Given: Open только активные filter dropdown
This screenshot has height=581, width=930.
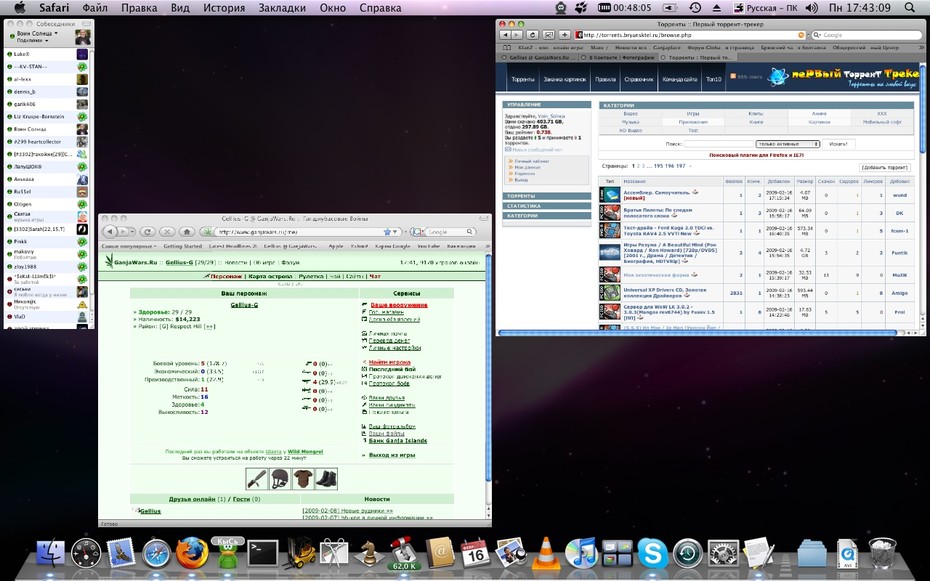Looking at the screenshot, I should click(x=788, y=144).
